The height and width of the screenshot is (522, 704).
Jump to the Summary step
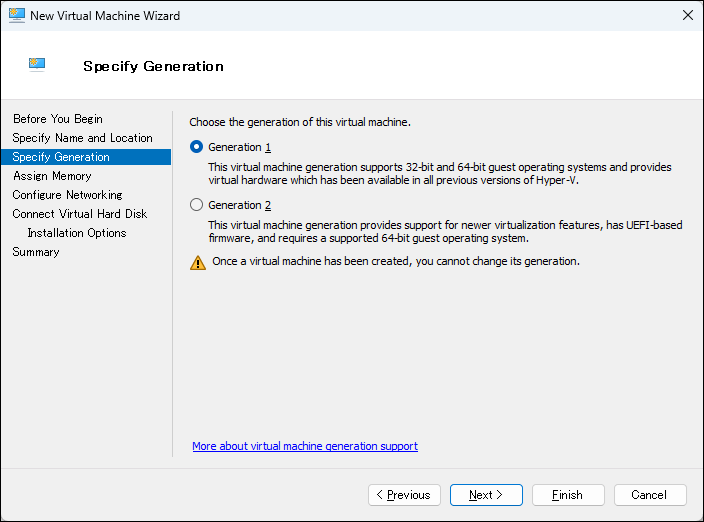[36, 252]
